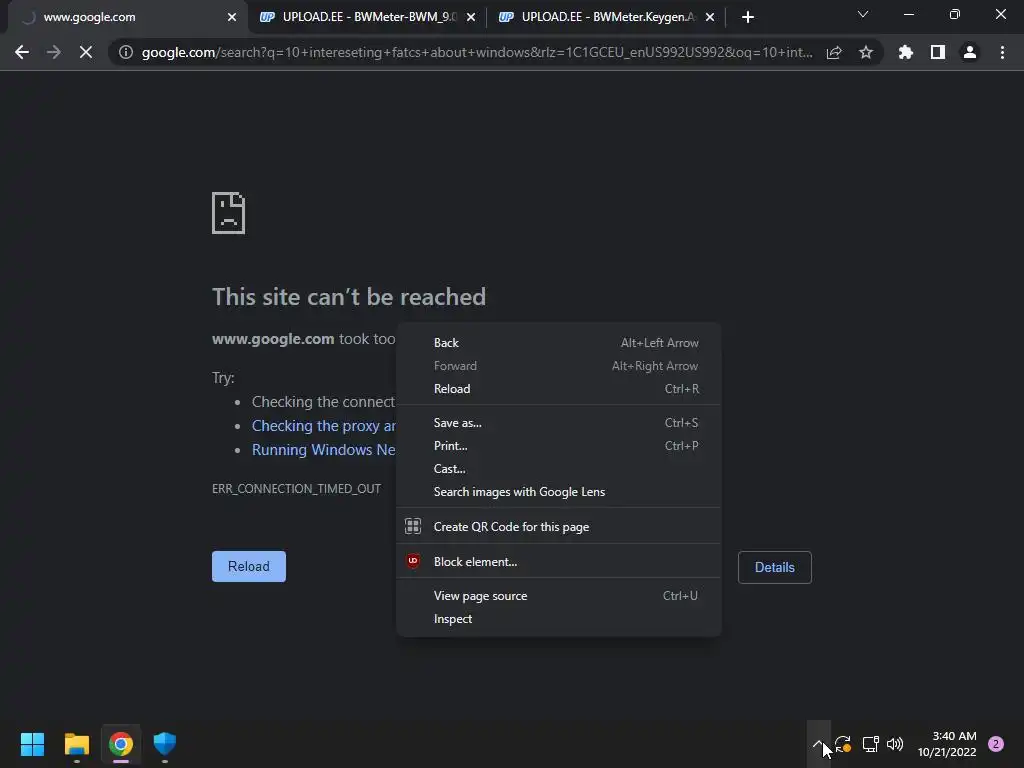Open File Explorer from the taskbar
This screenshot has height=768, width=1024.
[x=76, y=744]
